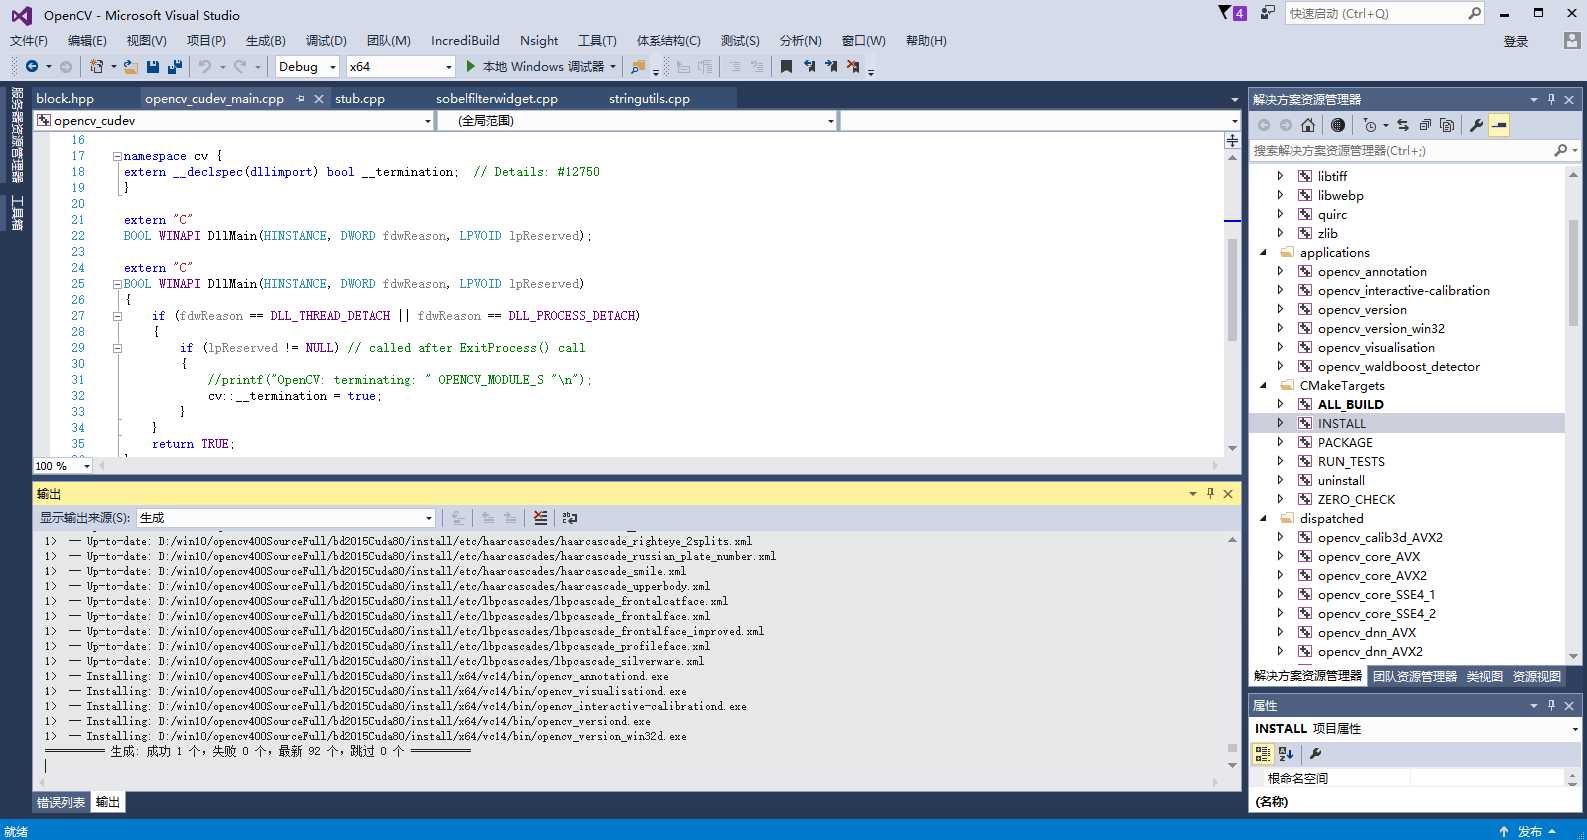1587x840 pixels.
Task: Select the opencv_core_AVX2 project
Action: point(1372,575)
